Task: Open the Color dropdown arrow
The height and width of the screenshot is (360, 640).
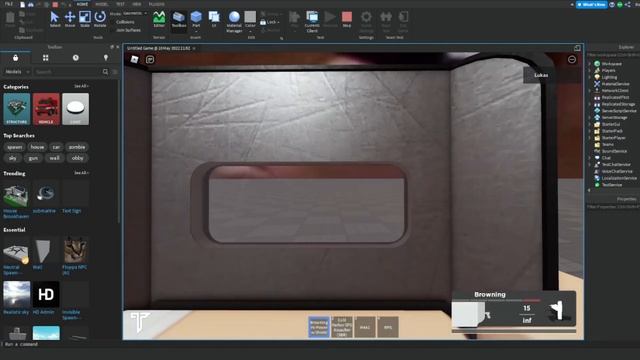Action: [x=250, y=31]
